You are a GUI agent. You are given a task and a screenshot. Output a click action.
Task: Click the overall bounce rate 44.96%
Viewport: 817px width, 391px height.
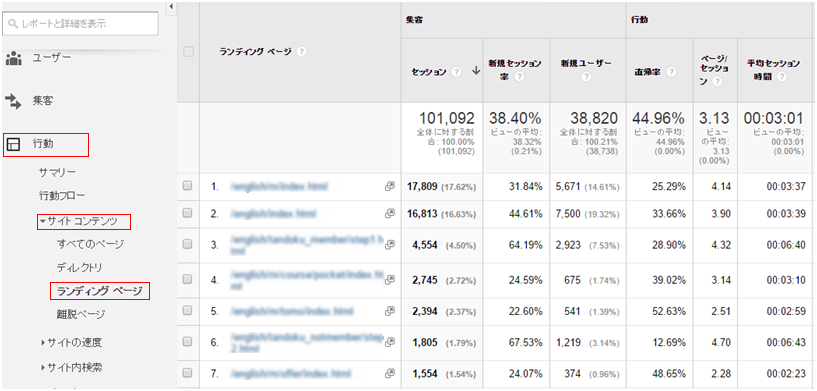(x=659, y=118)
